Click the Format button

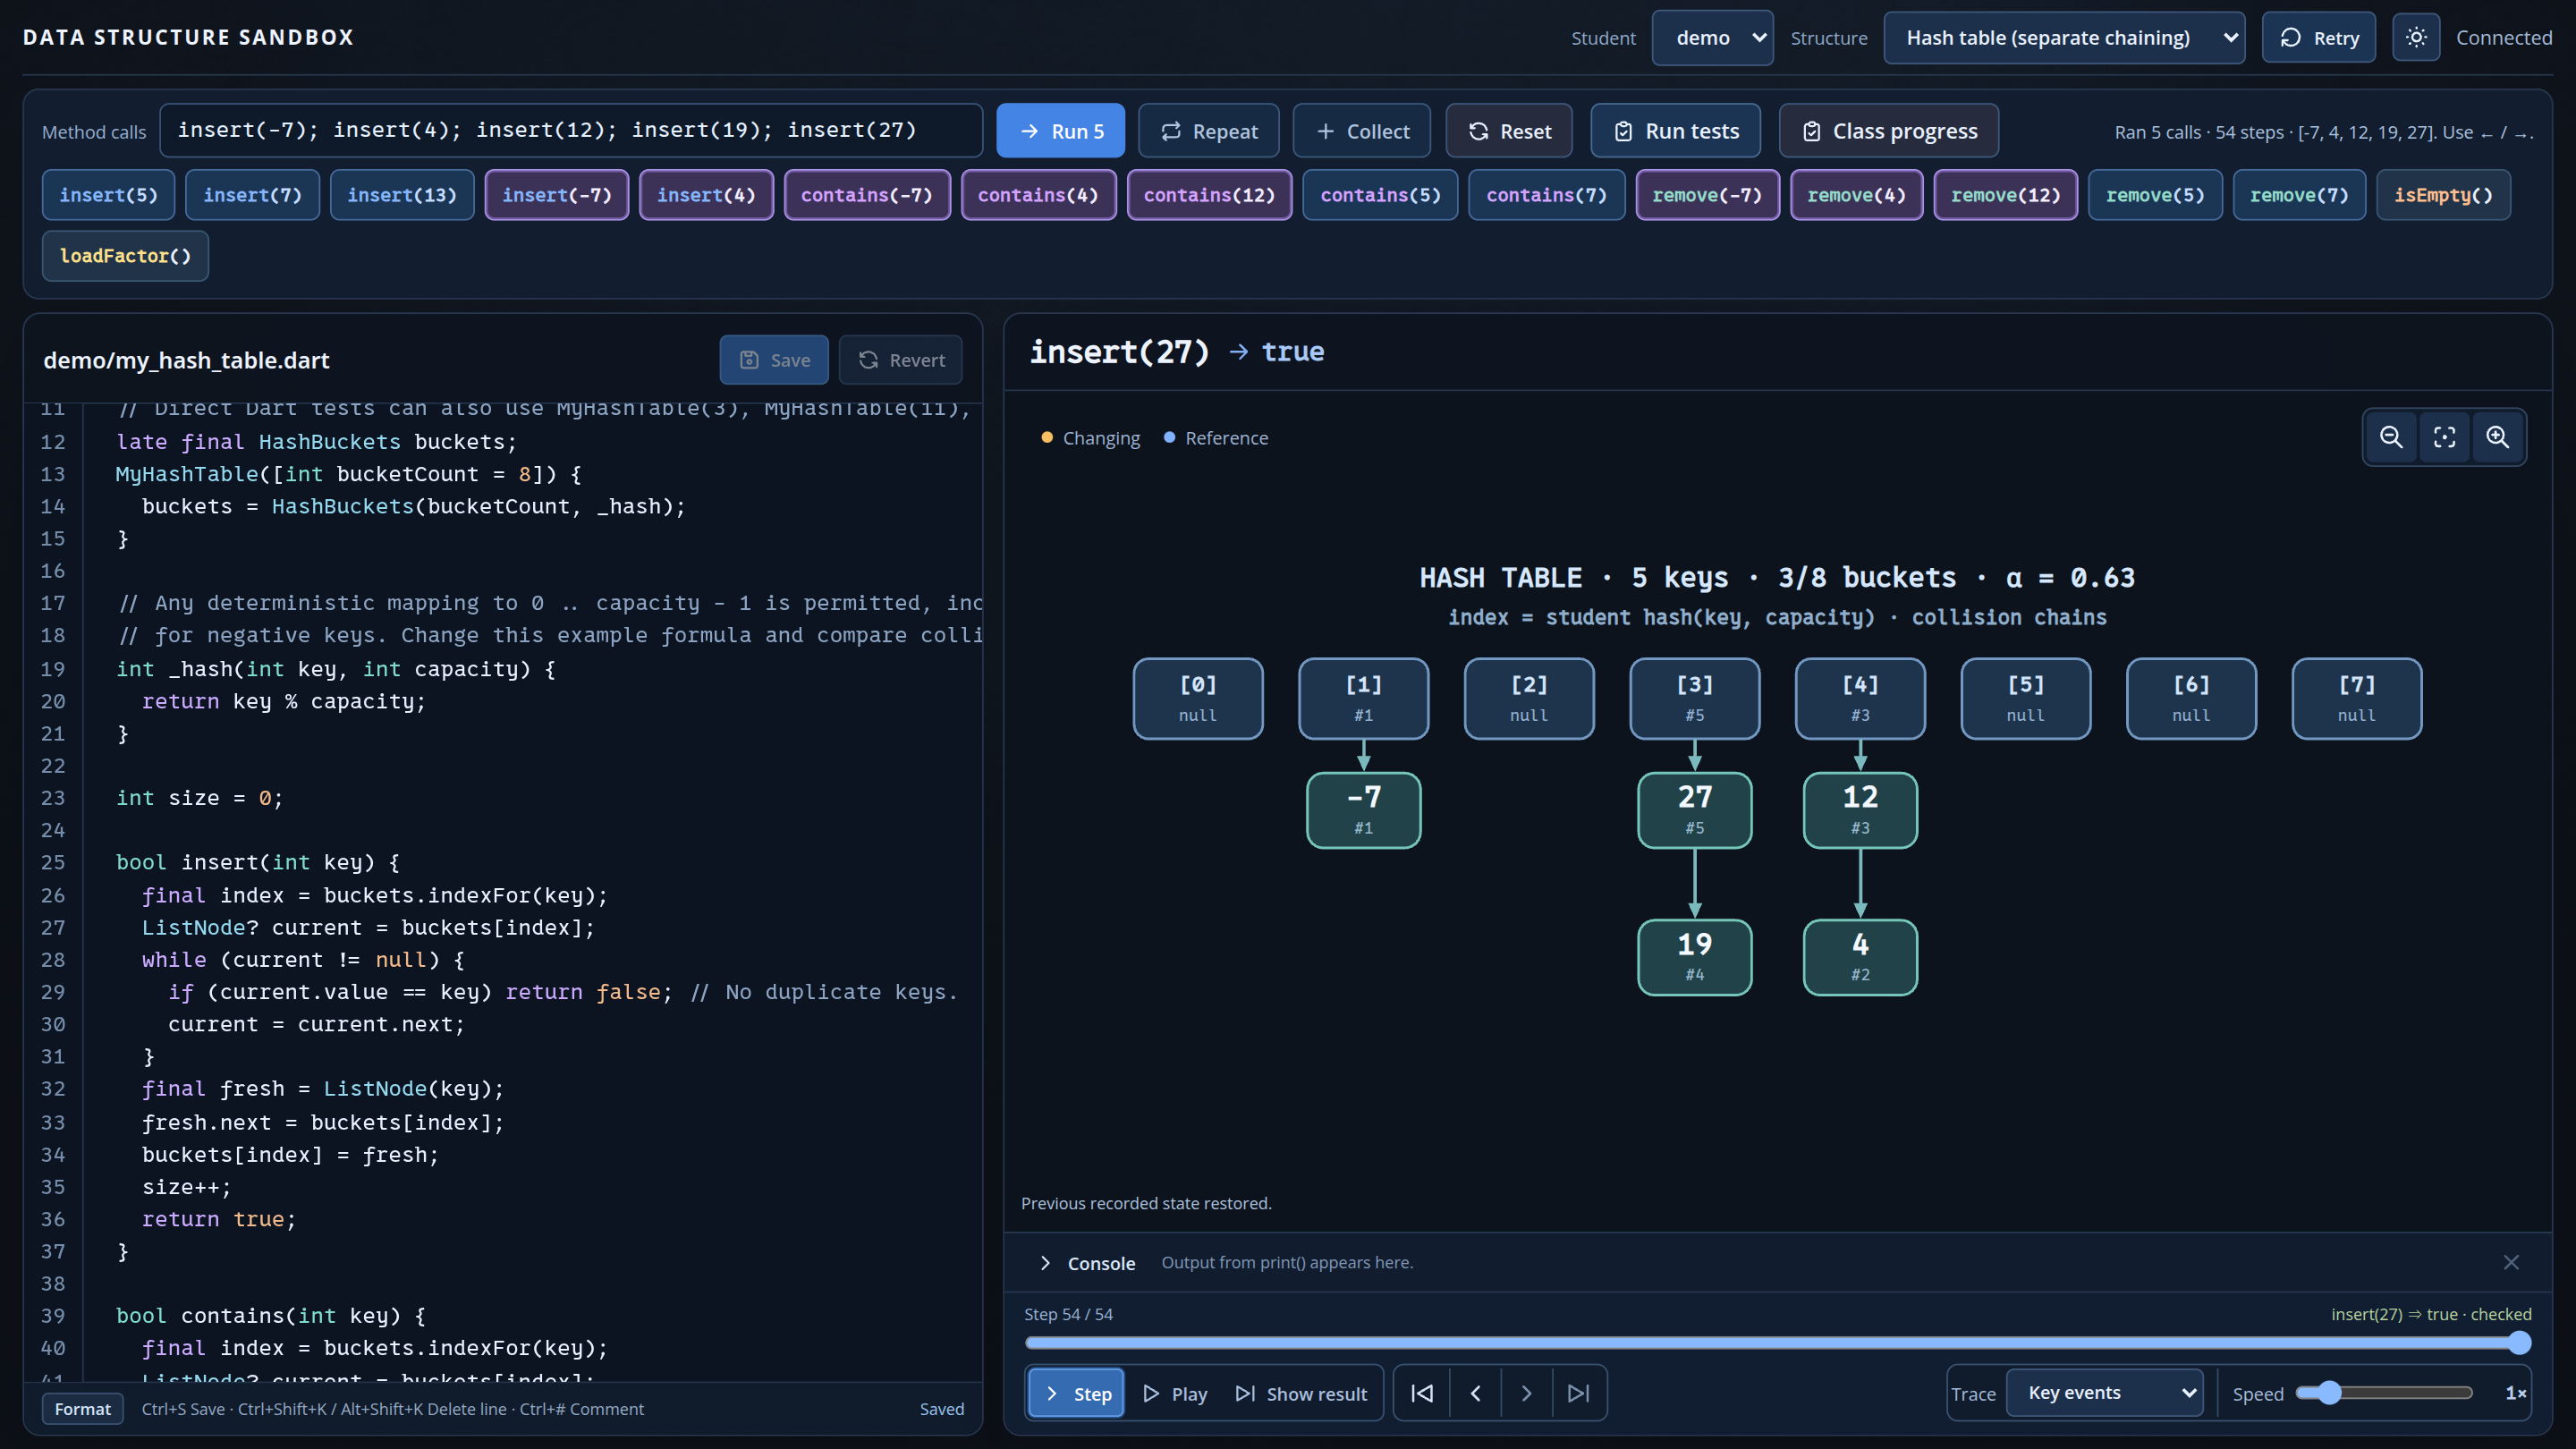click(x=83, y=1408)
